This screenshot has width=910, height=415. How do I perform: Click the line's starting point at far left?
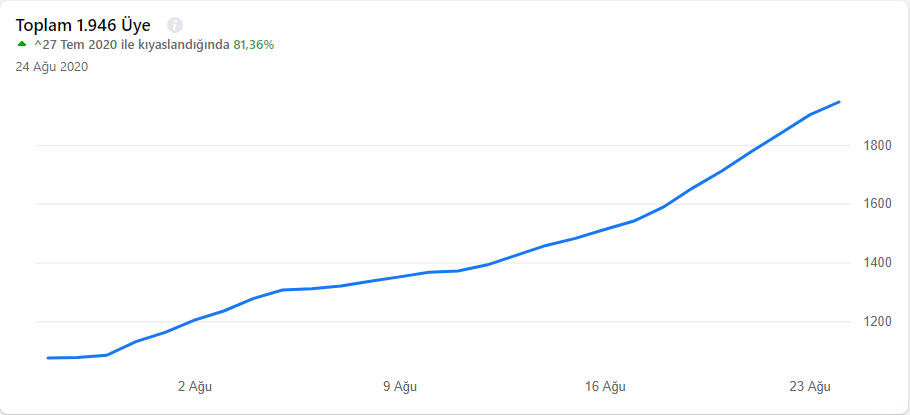point(48,358)
